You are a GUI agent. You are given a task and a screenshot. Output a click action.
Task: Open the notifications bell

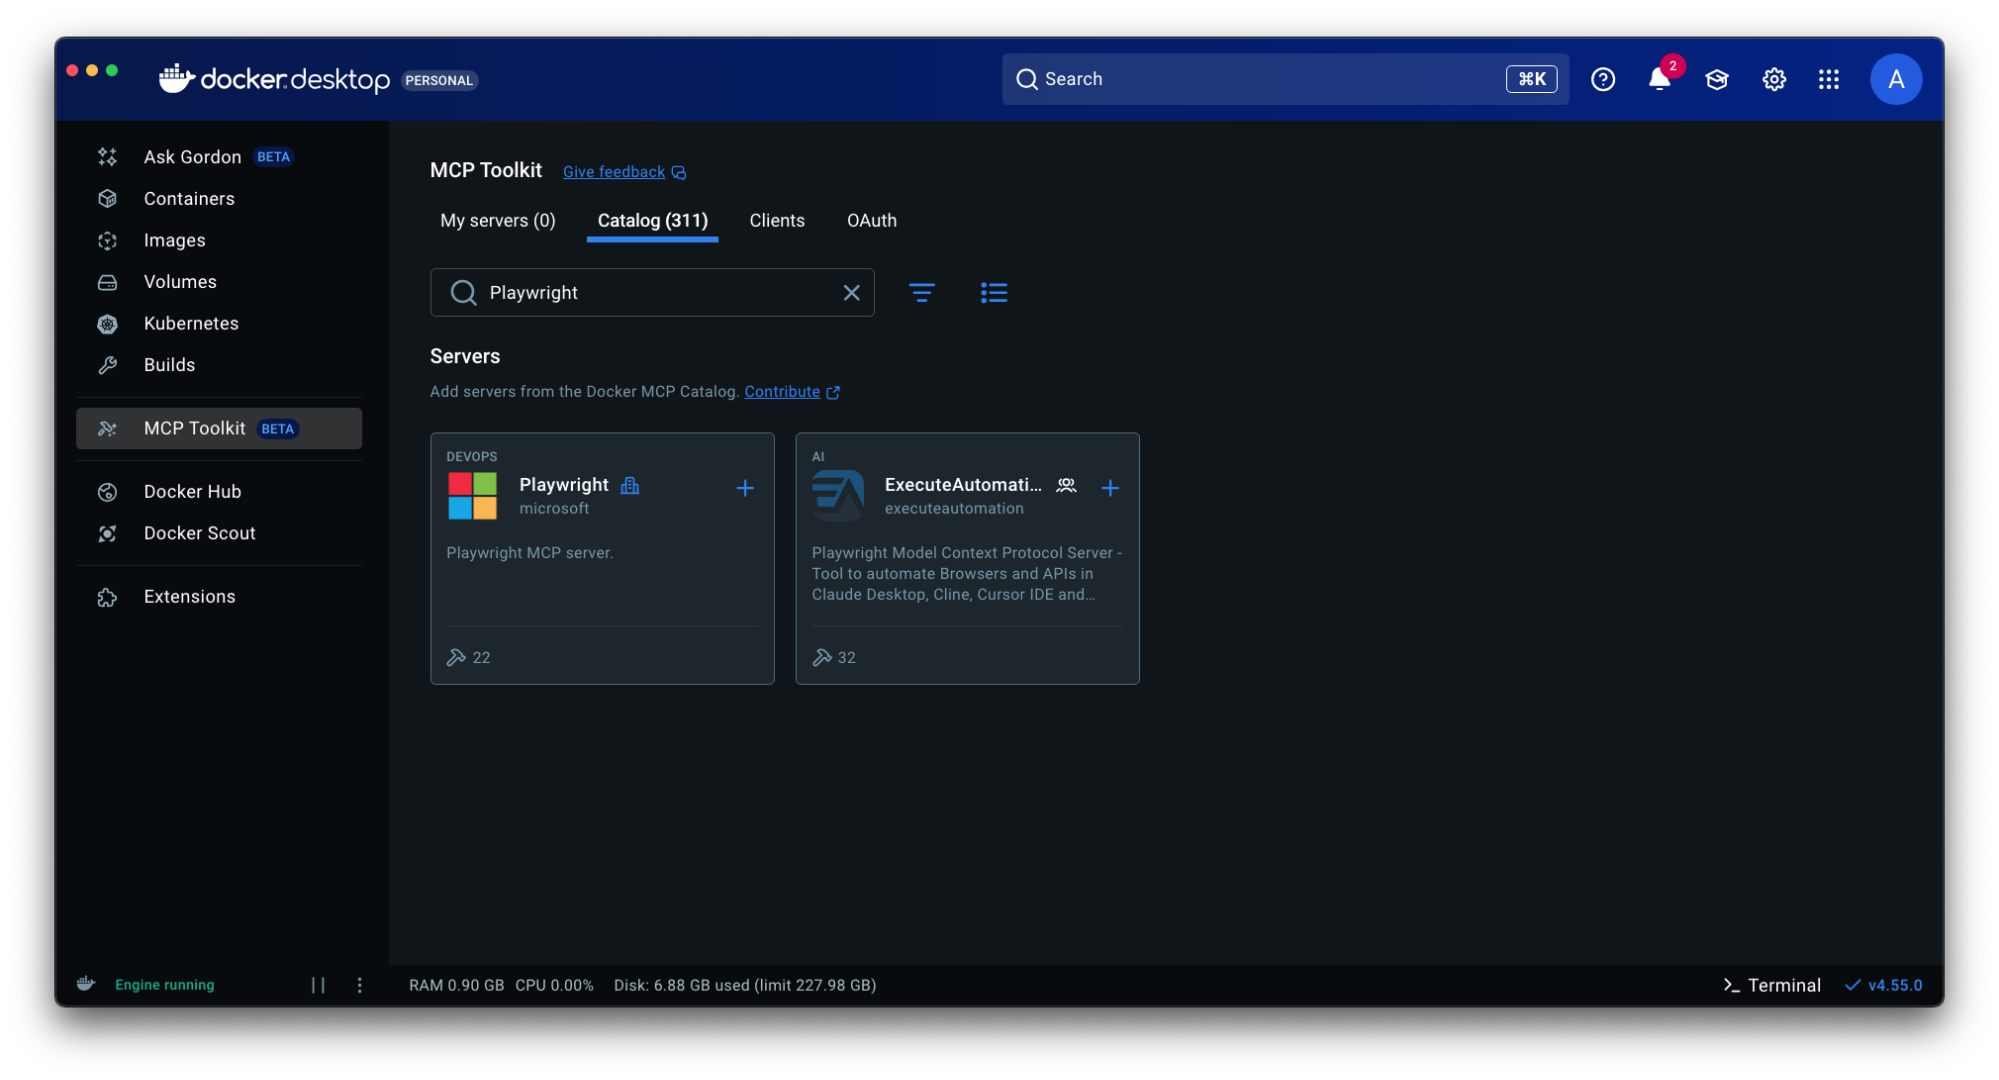tap(1658, 79)
